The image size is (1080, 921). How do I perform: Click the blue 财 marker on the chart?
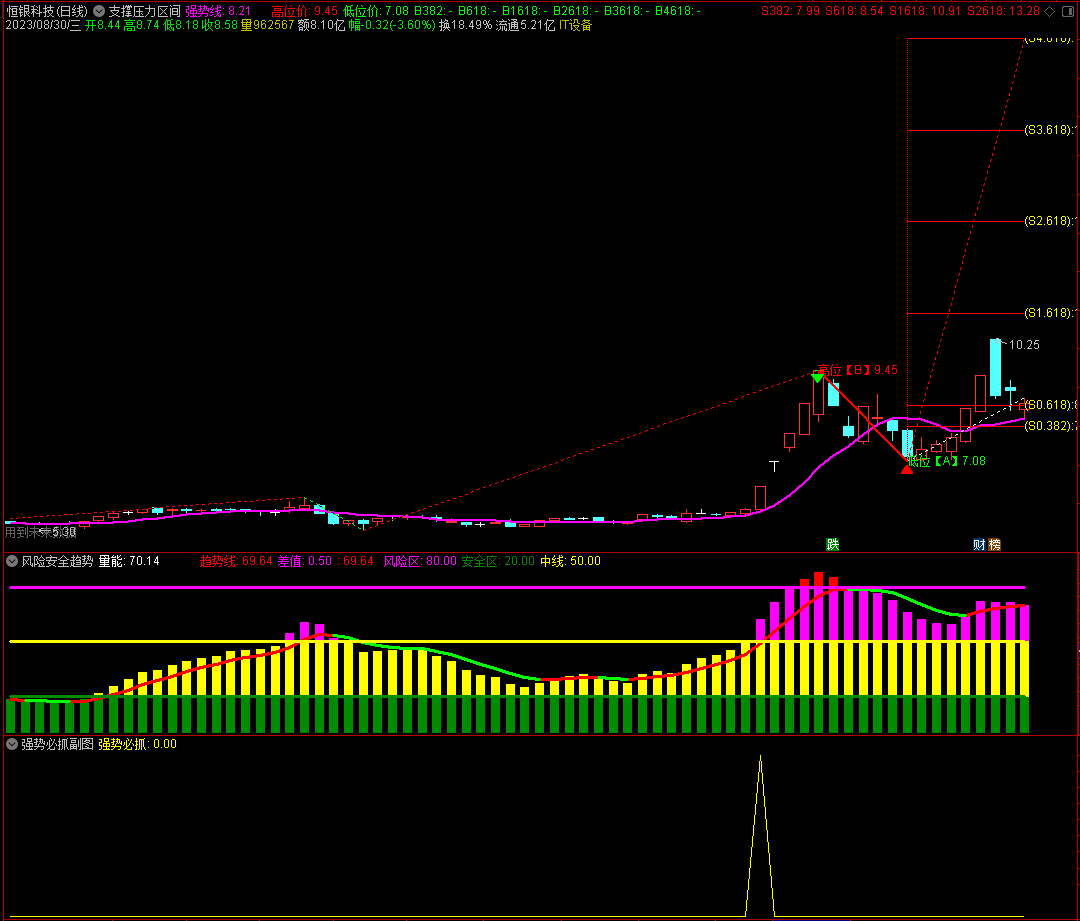(979, 545)
